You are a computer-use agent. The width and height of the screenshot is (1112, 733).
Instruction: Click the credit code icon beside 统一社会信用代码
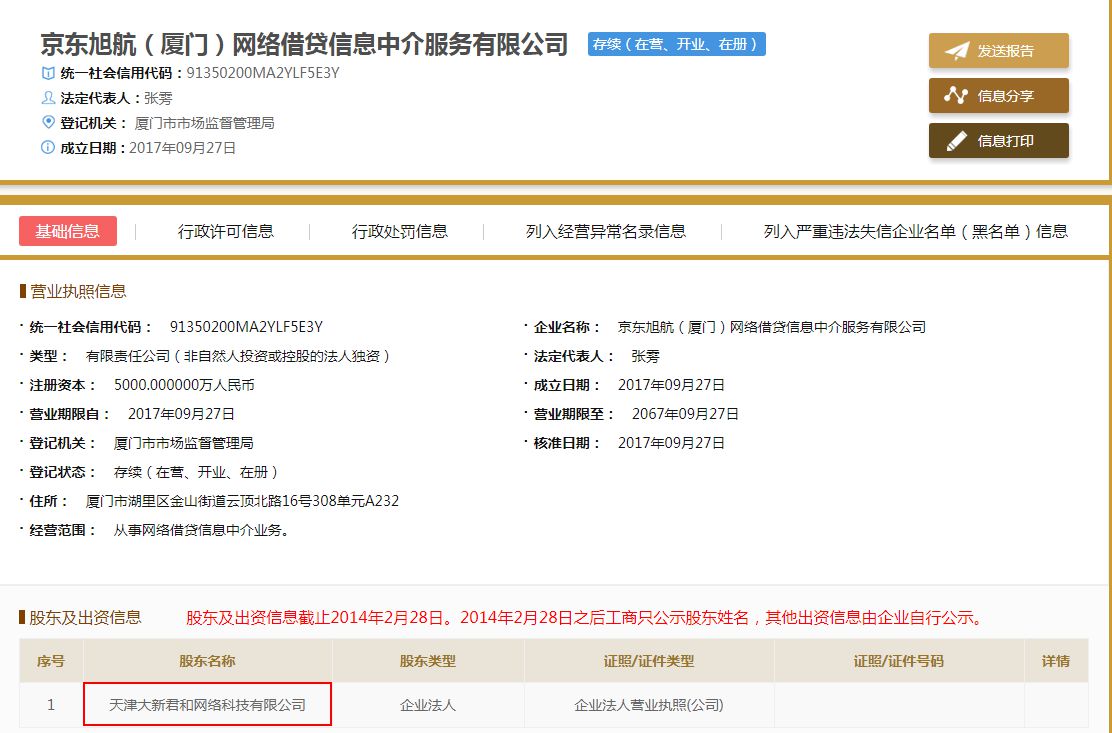pos(48,72)
